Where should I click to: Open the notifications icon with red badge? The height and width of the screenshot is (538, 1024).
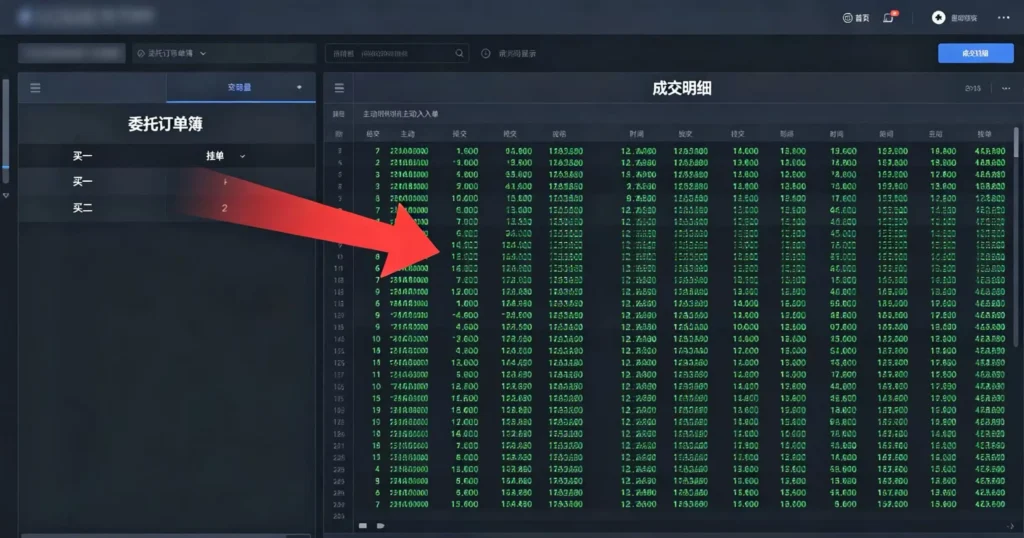(x=889, y=18)
